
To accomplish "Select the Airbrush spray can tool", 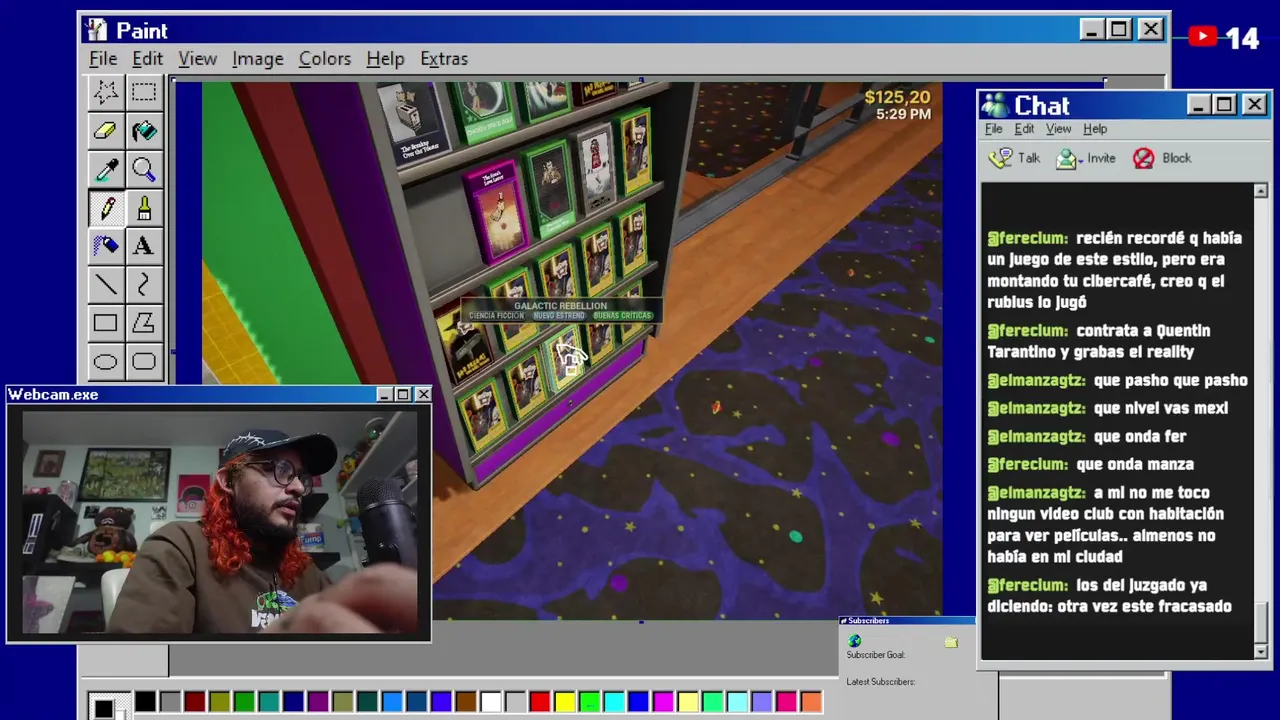I will pyautogui.click(x=105, y=246).
